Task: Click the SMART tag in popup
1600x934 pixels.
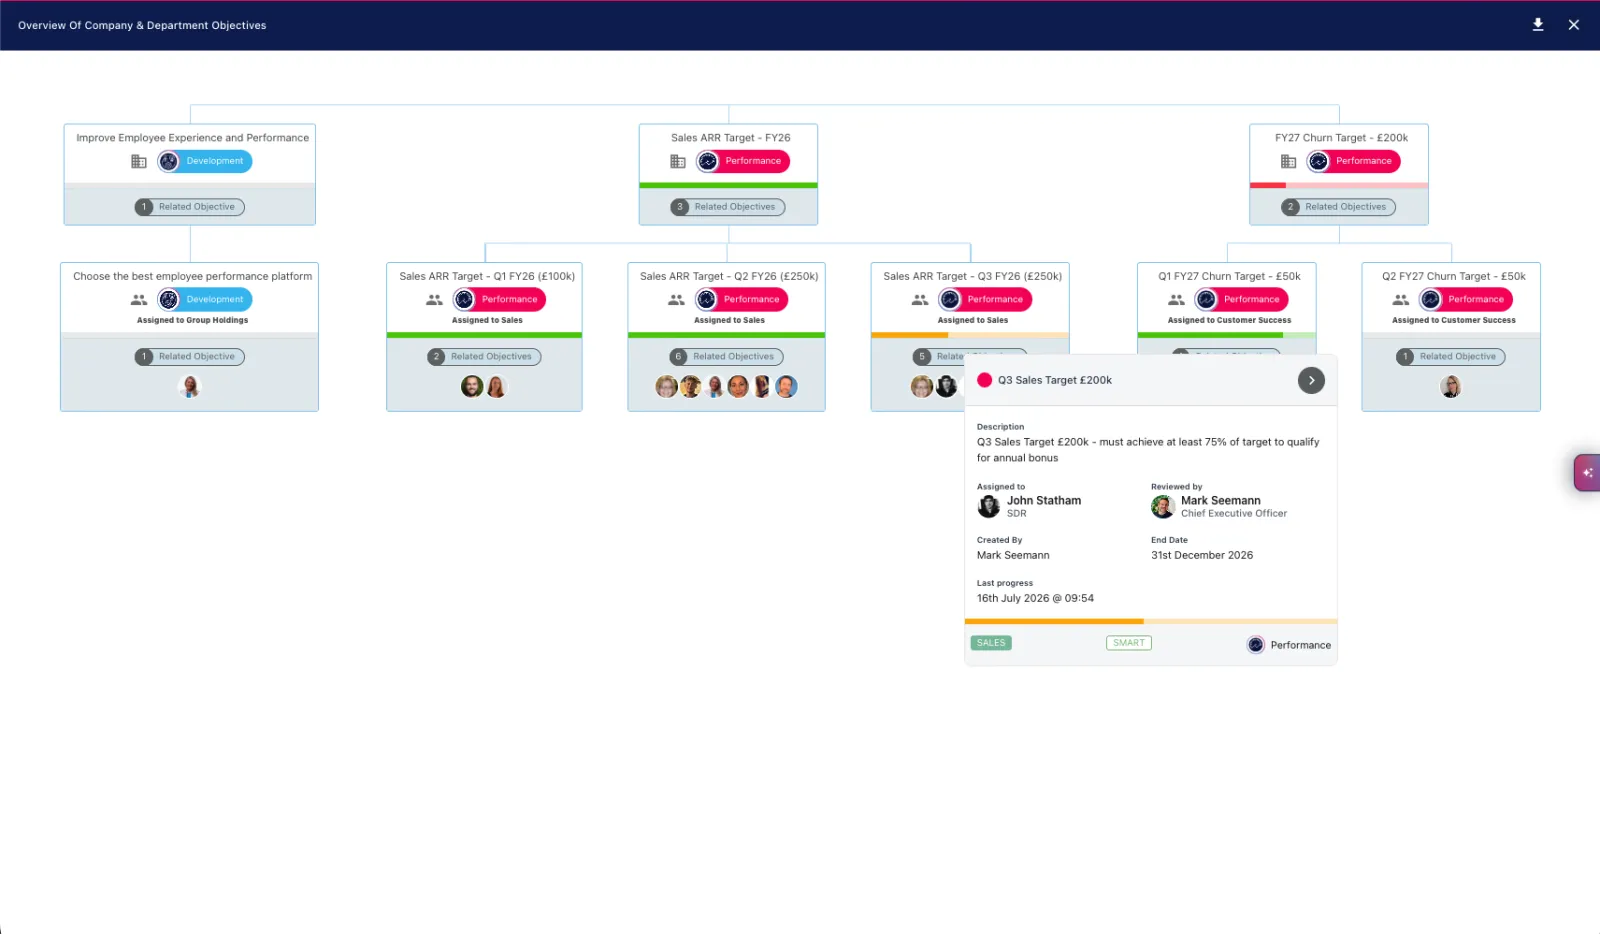Action: pyautogui.click(x=1129, y=643)
